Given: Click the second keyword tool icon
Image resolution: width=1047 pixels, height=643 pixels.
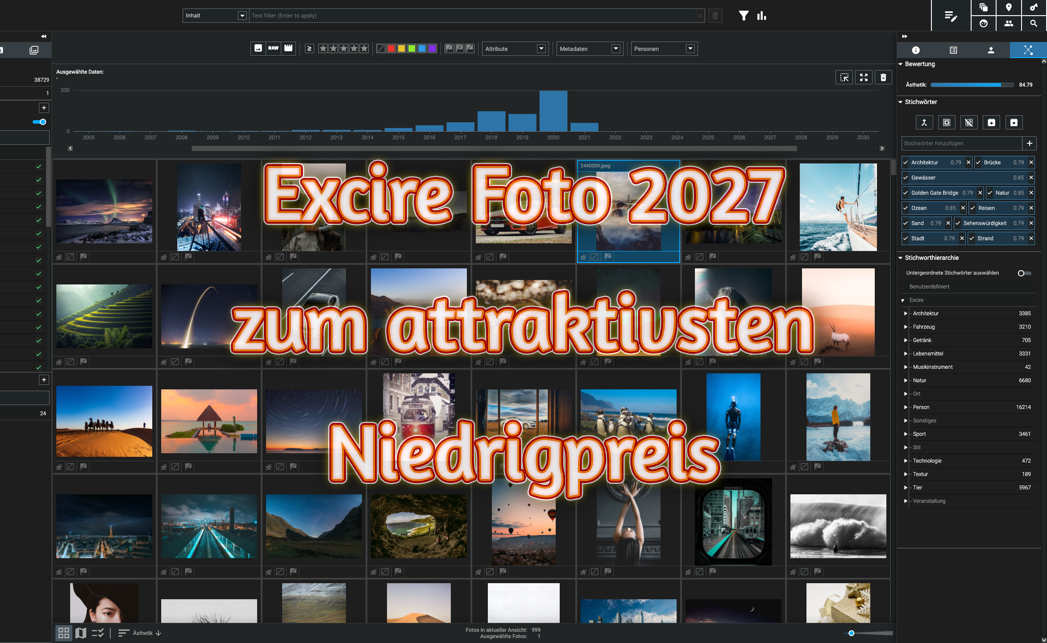Looking at the screenshot, I should click(946, 122).
